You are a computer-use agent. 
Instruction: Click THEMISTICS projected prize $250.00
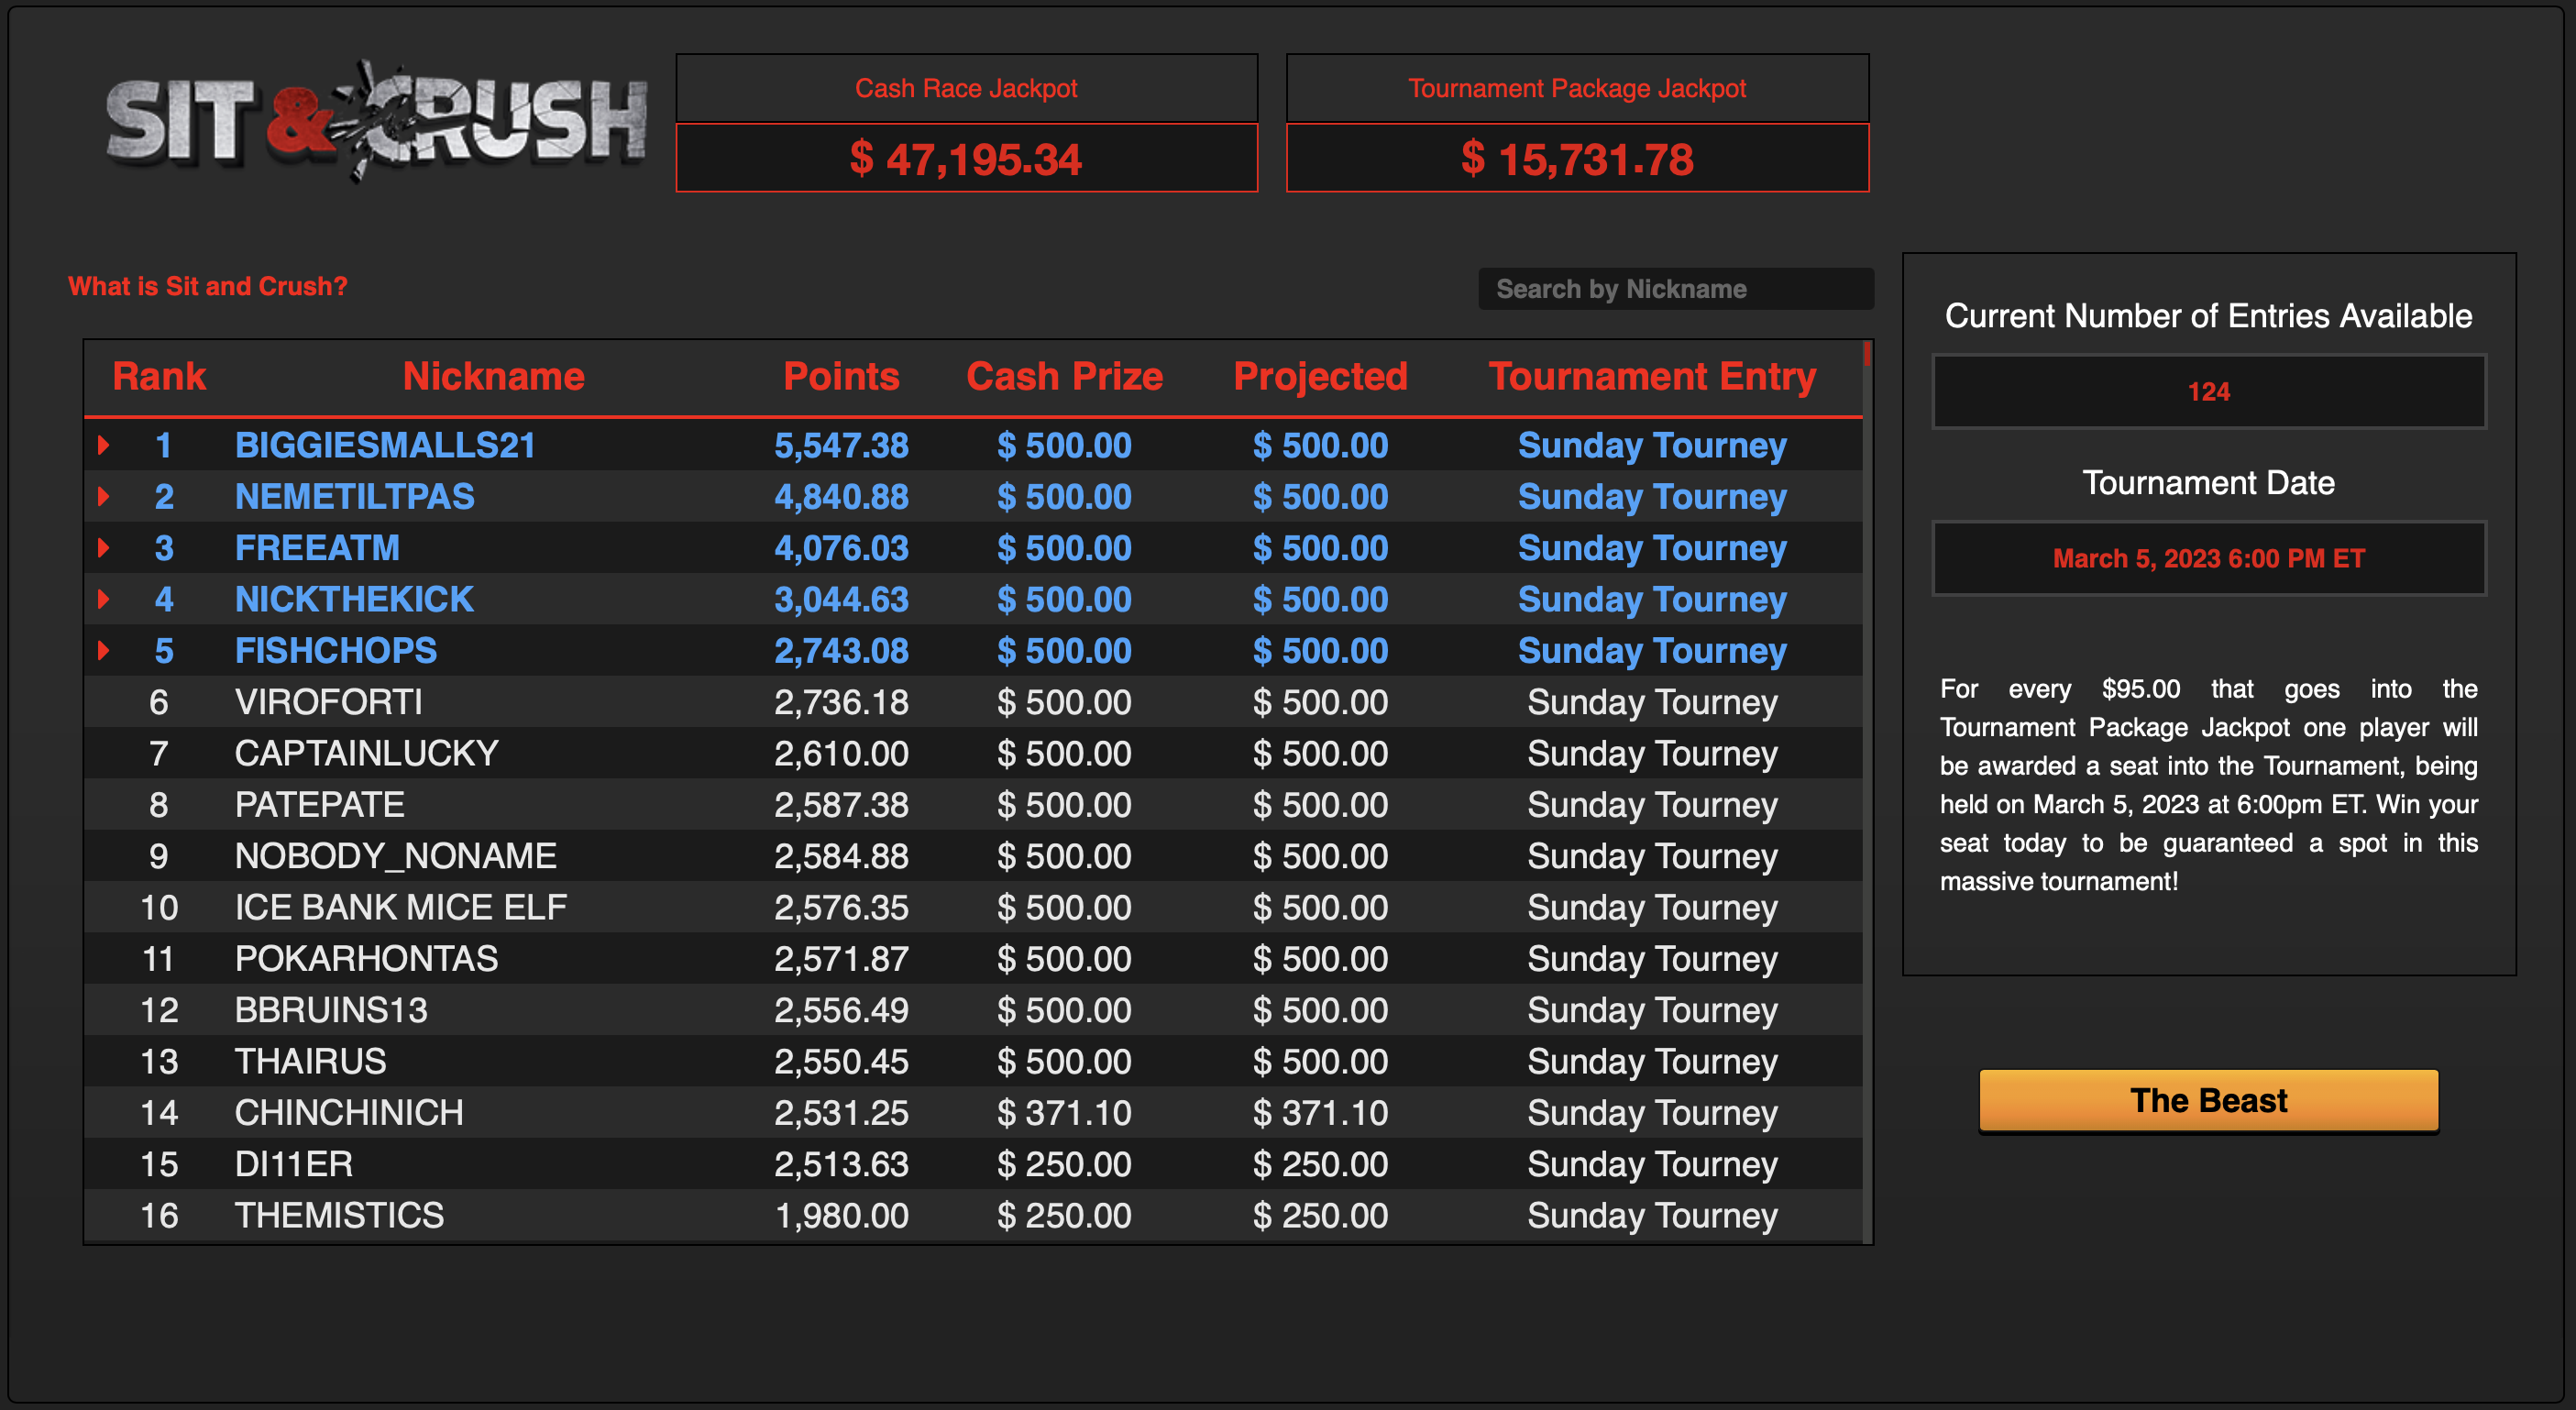click(x=1320, y=1215)
